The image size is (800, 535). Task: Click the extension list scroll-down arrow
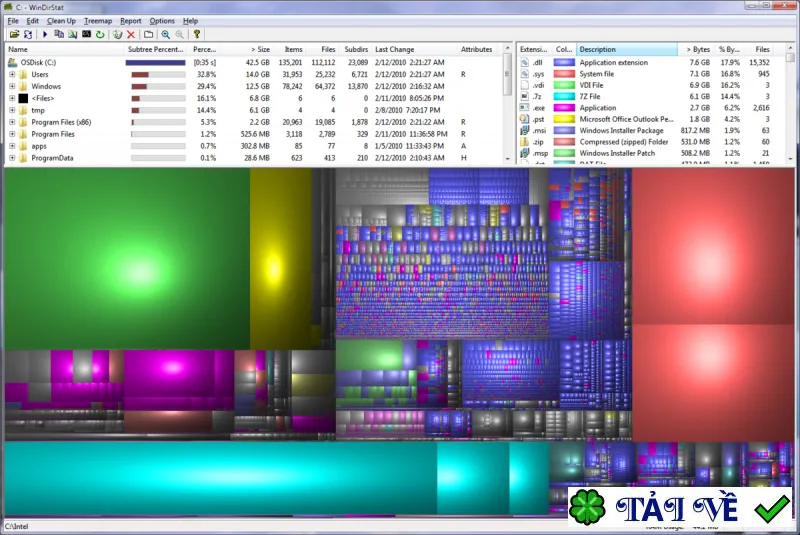click(790, 159)
